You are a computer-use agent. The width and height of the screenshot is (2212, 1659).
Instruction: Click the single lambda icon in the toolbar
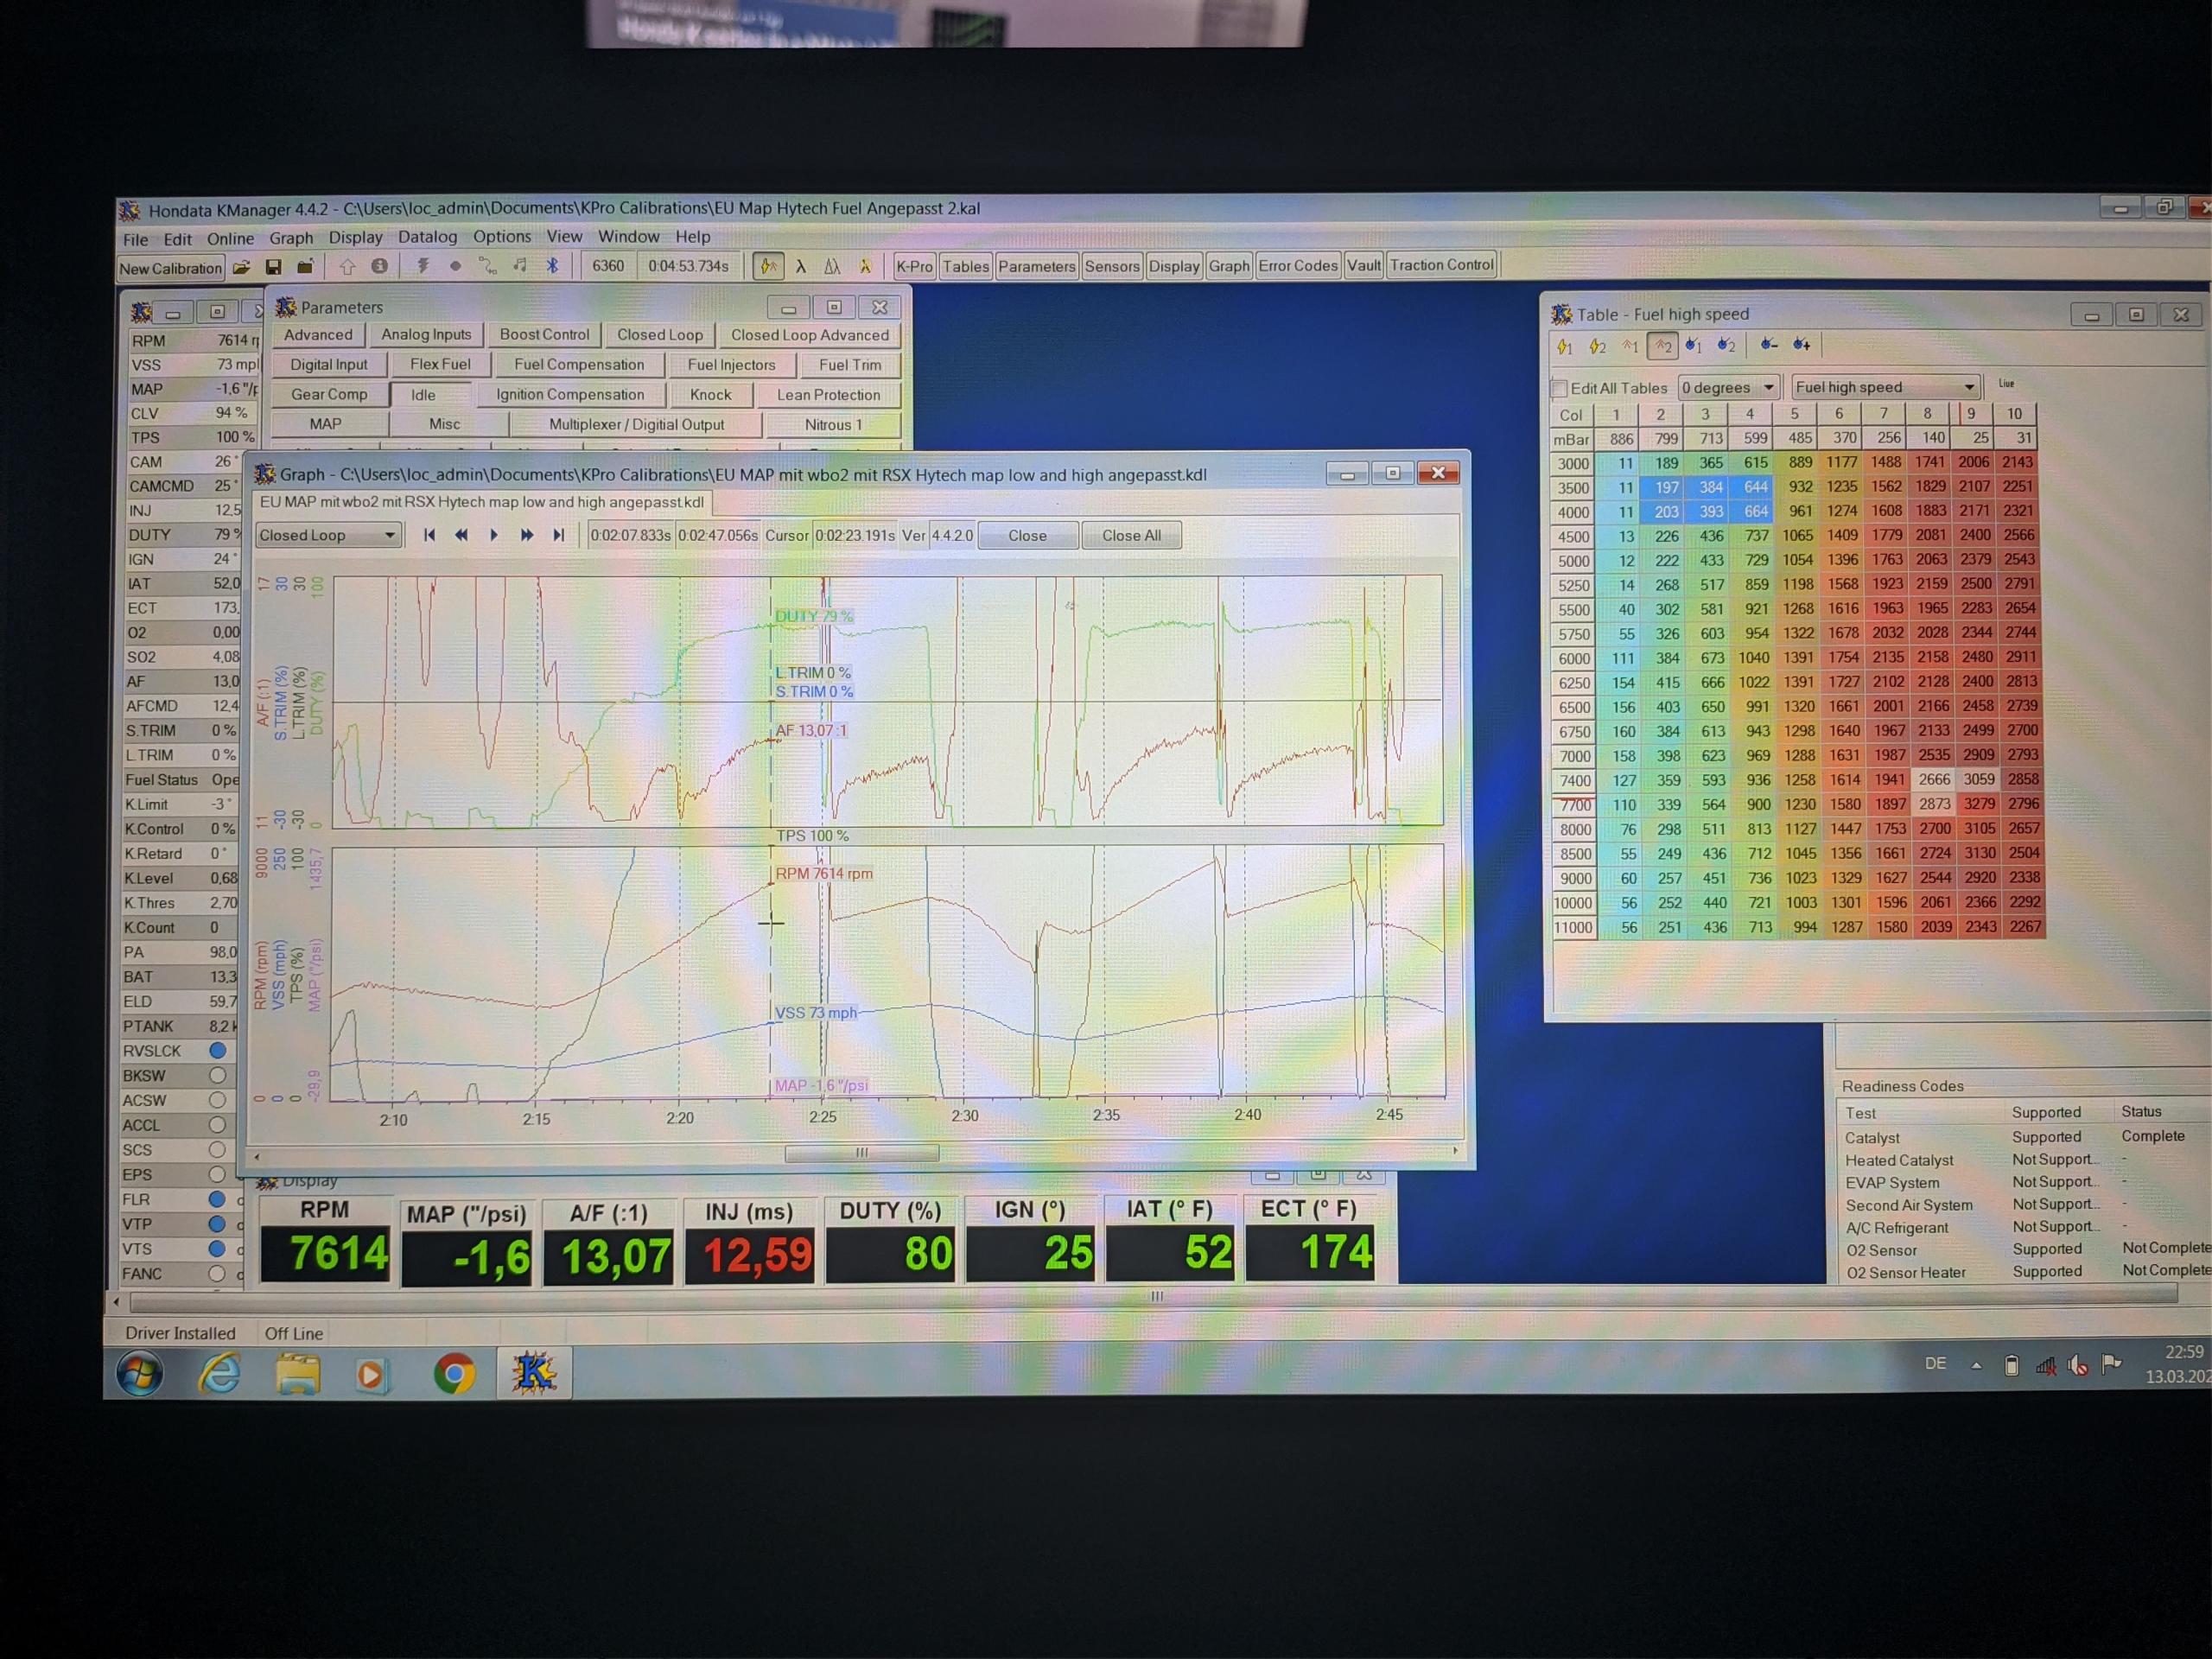click(801, 266)
